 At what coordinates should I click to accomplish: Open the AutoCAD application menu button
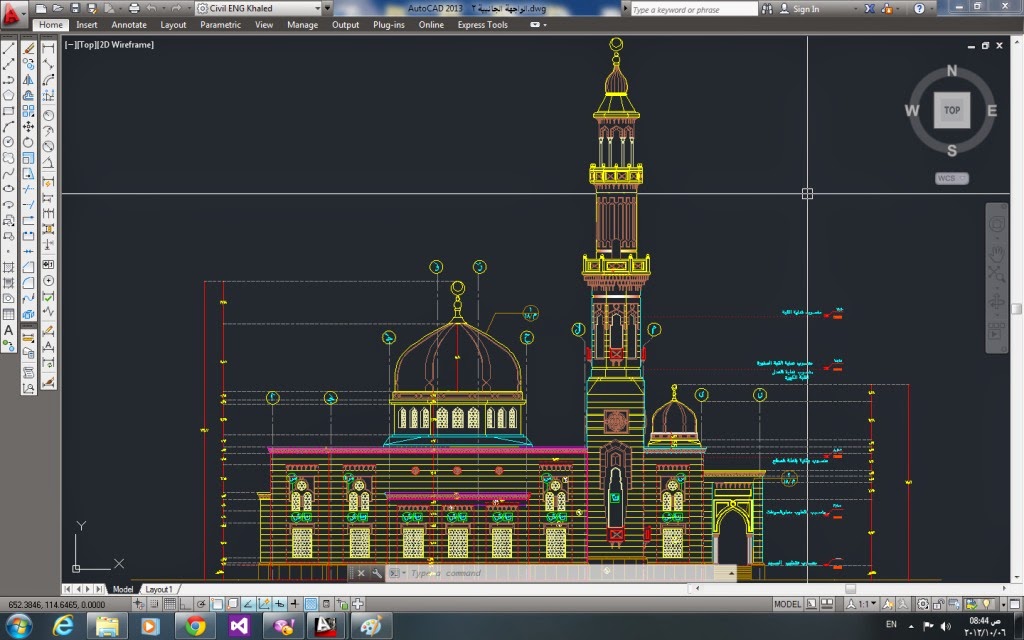coord(14,13)
